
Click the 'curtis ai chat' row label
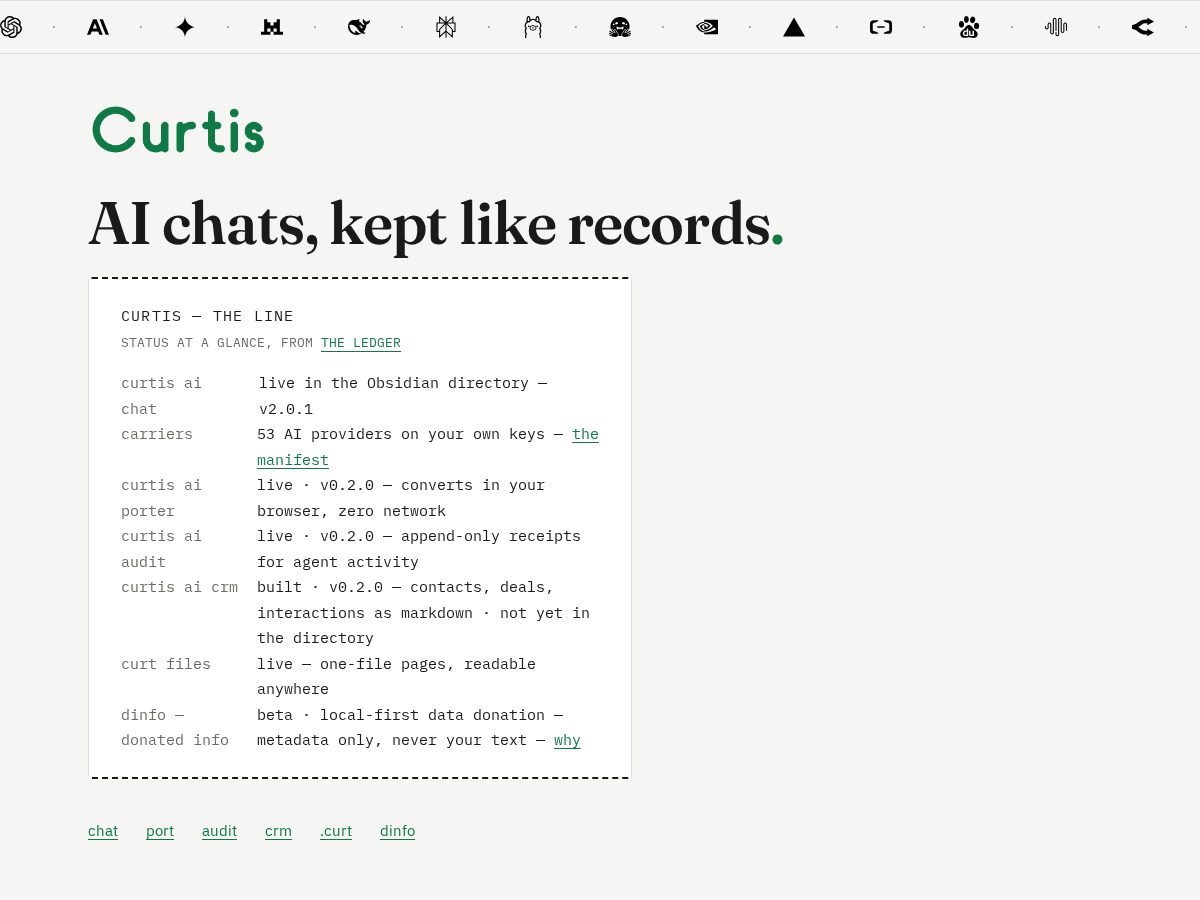click(161, 396)
